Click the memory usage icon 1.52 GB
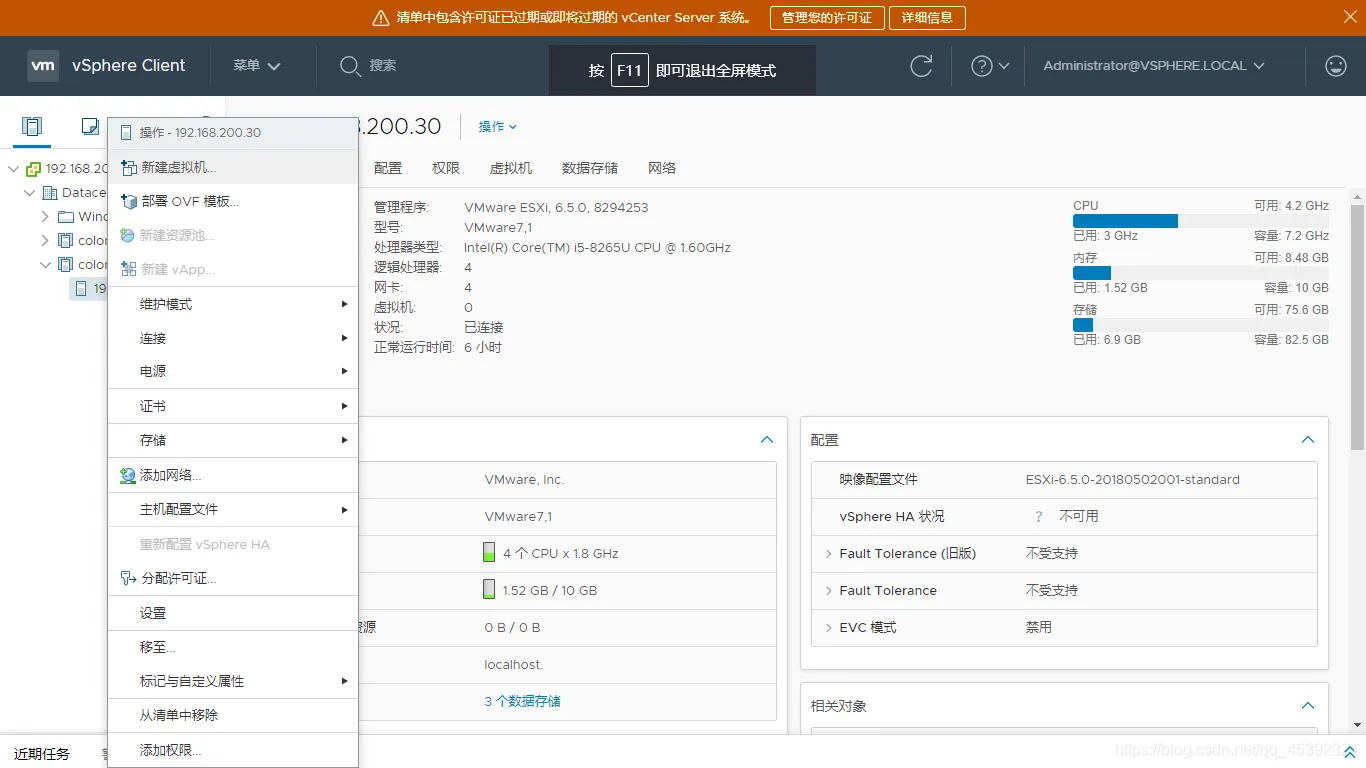1366x768 pixels. 489,589
